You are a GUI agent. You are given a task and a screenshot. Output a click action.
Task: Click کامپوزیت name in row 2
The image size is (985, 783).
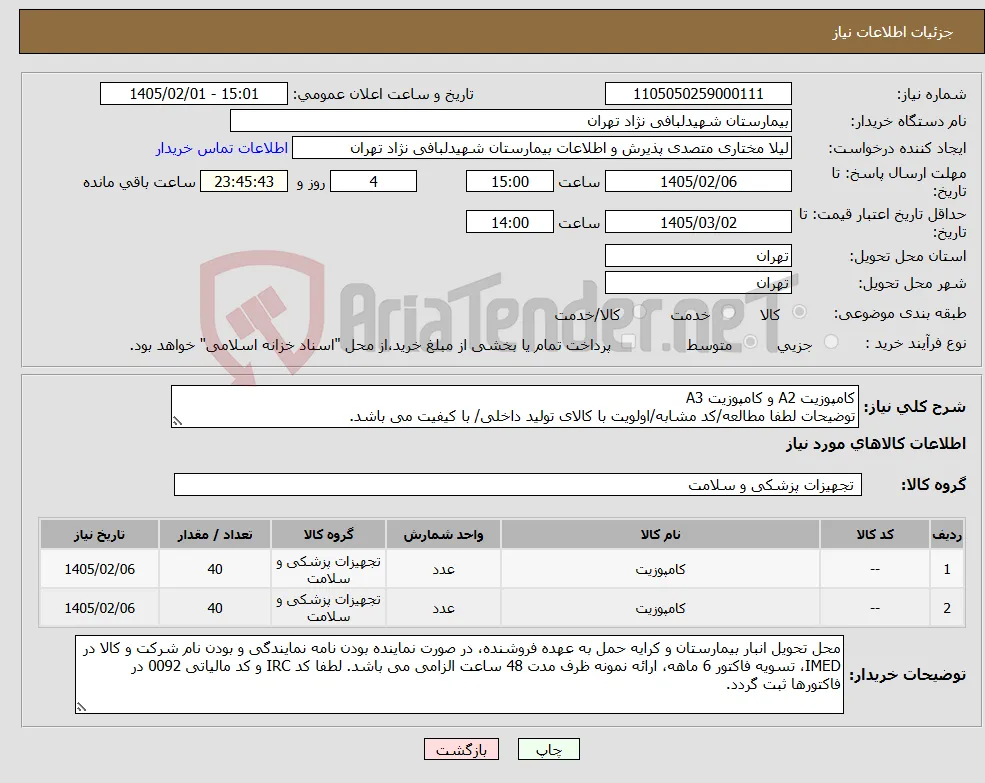[x=660, y=608]
